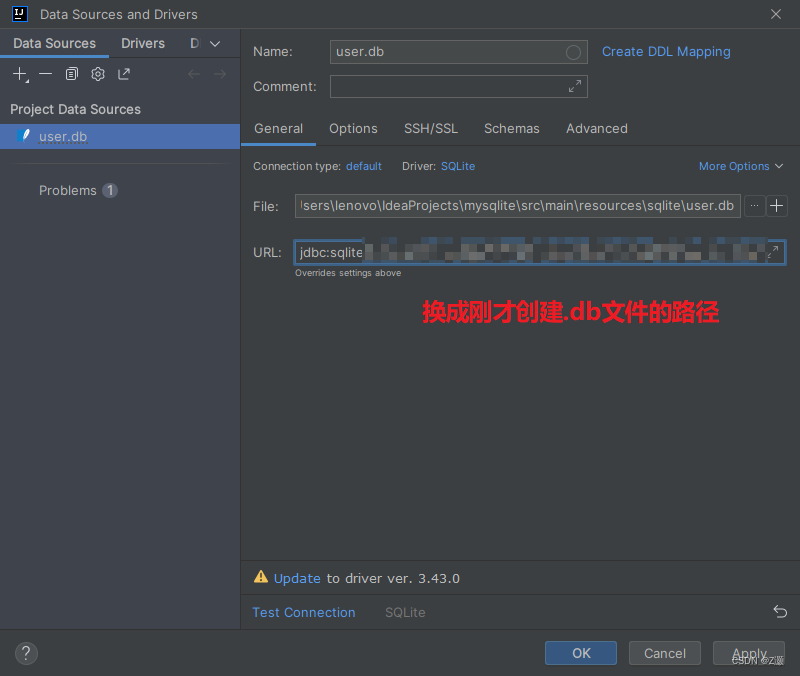Open More Options dropdown
Screen dimensions: 800x676
(x=741, y=166)
